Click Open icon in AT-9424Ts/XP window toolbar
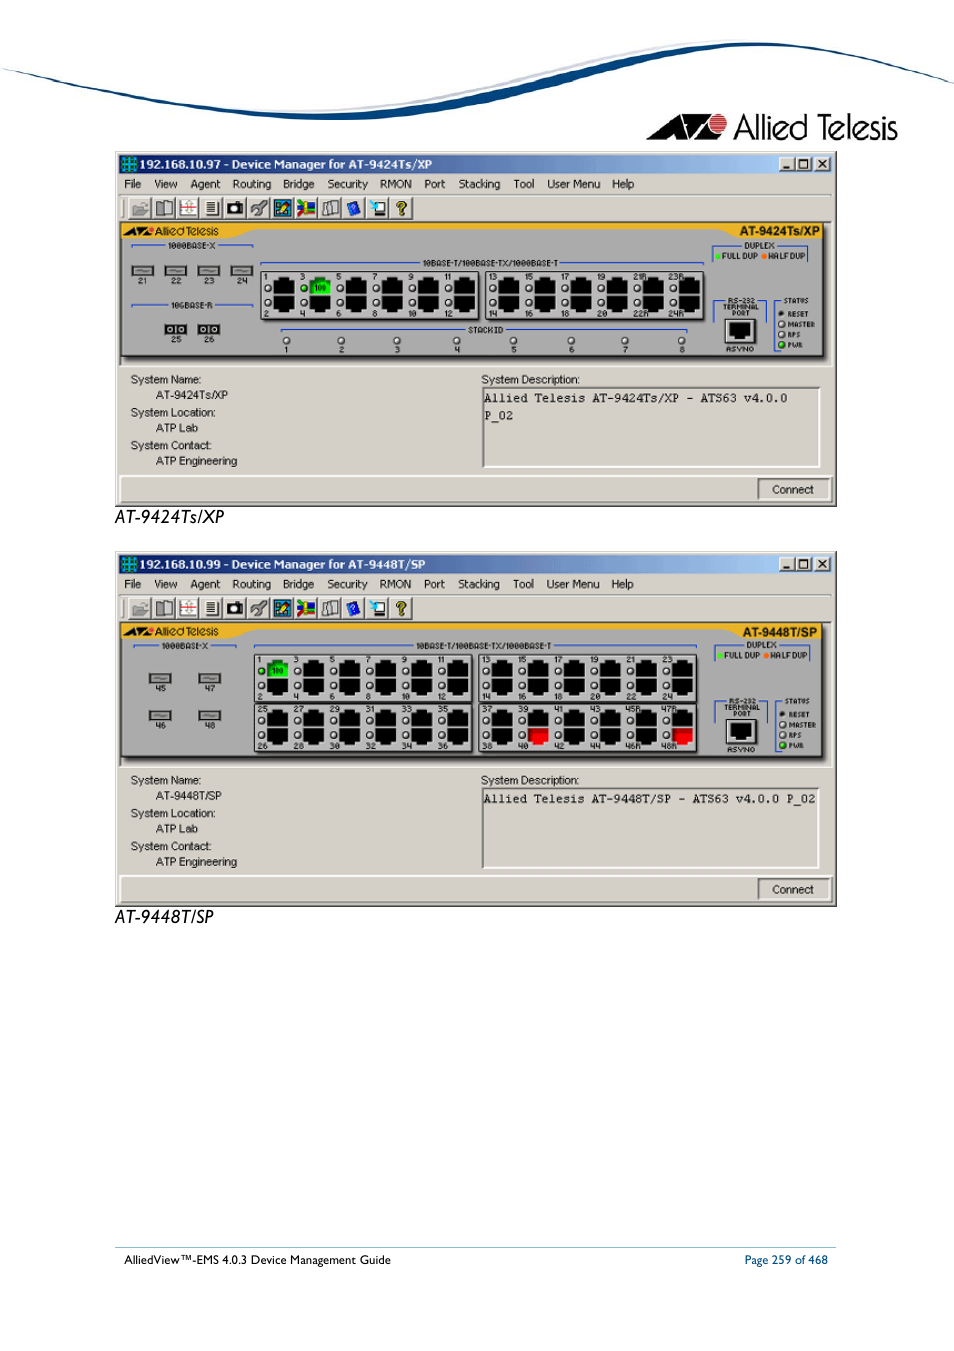This screenshot has height=1351, width=954. tap(140, 208)
